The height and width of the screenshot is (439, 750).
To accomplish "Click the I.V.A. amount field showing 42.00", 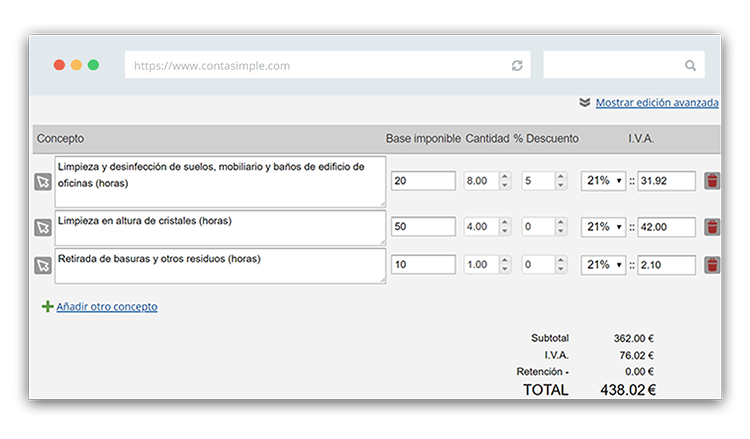I will coord(666,227).
